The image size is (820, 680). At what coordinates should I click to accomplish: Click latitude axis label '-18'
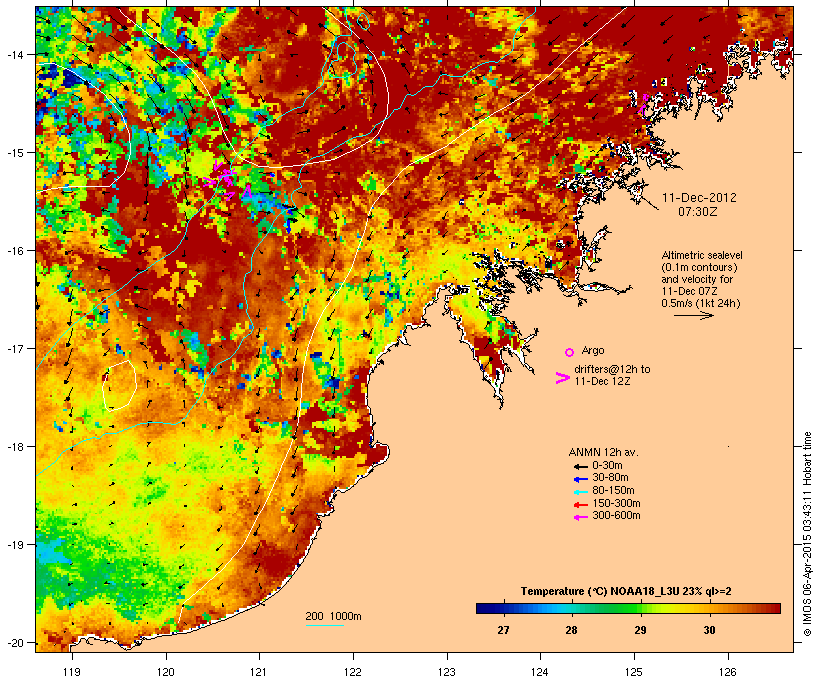[15, 446]
